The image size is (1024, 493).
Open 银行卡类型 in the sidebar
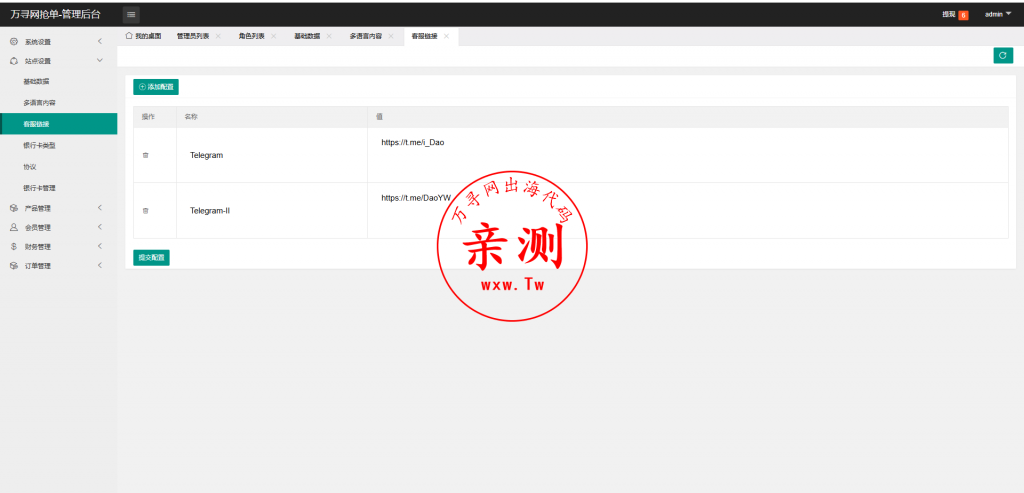coord(39,146)
